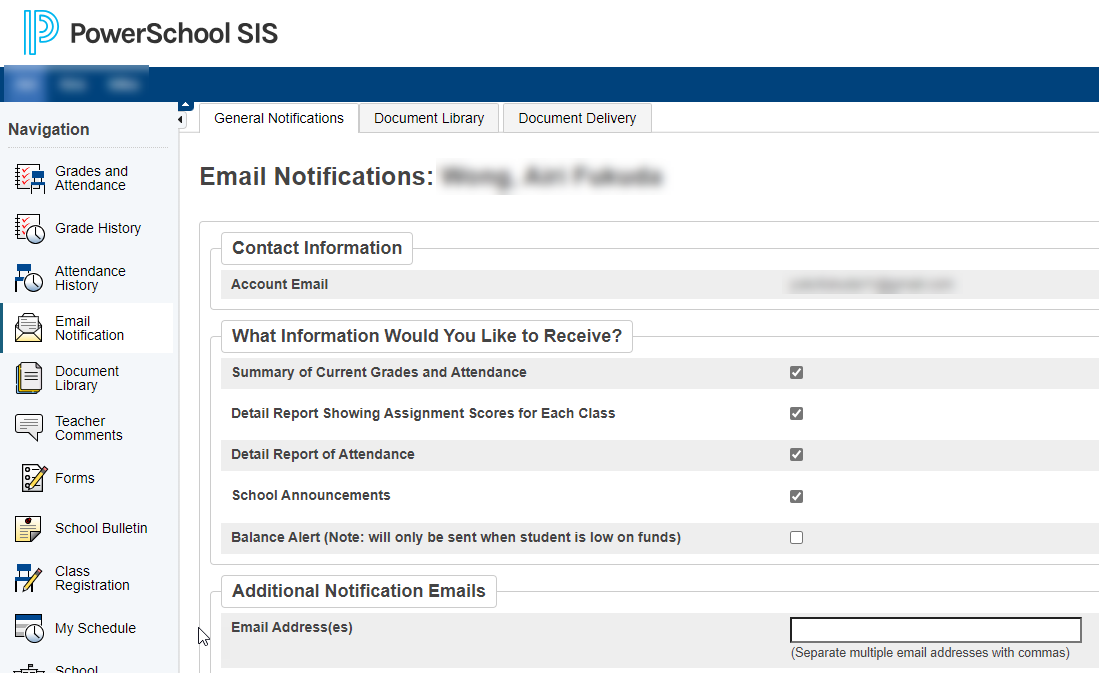Select the Class Registration icon
This screenshot has width=1099, height=673.
[x=30, y=578]
